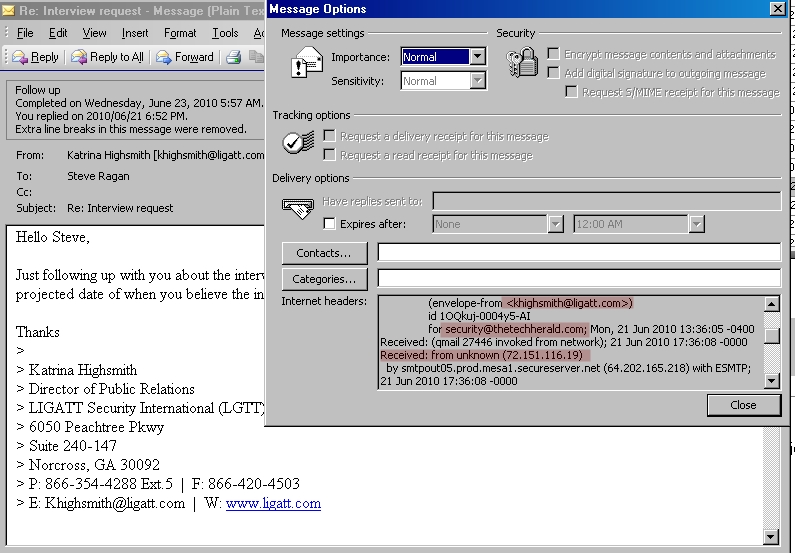Image resolution: width=795 pixels, height=553 pixels.
Task: Enable Request a read receipt checkbox
Action: point(329,155)
